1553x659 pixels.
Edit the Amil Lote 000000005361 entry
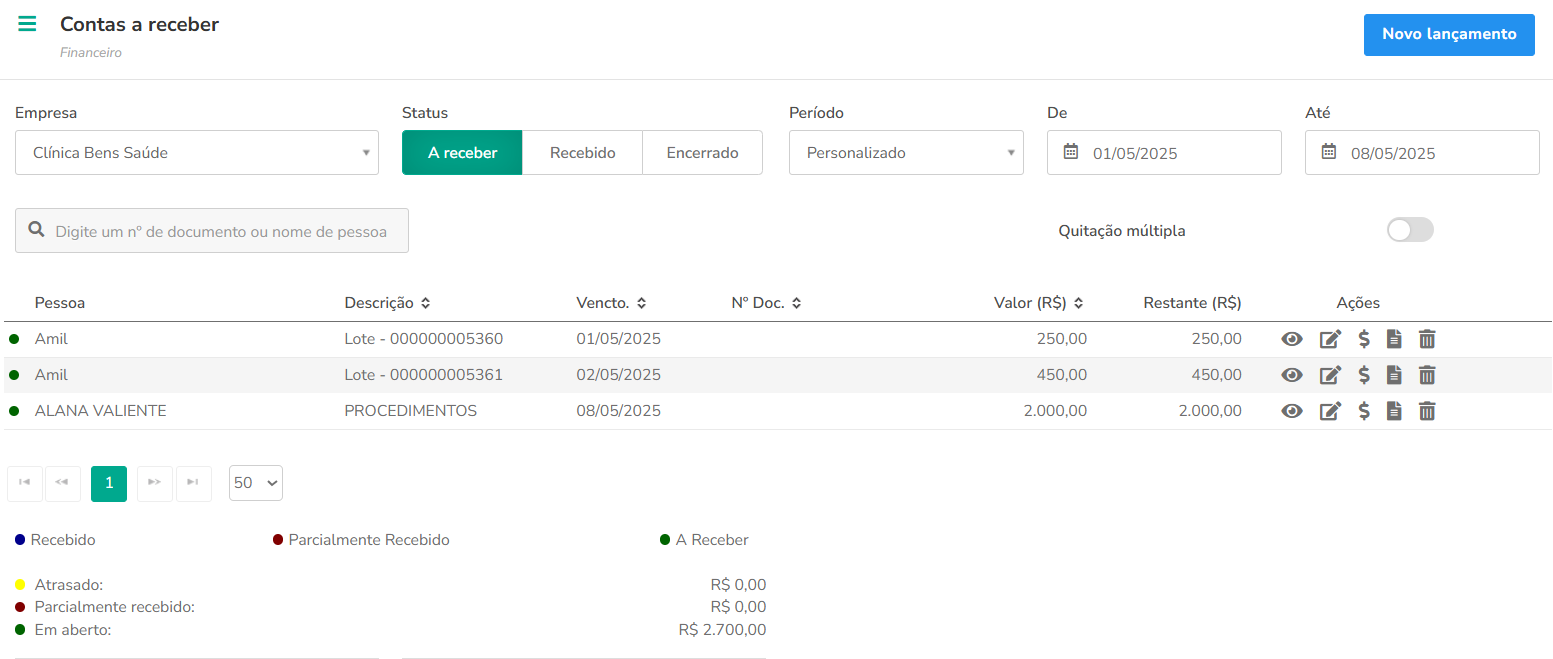coord(1330,375)
